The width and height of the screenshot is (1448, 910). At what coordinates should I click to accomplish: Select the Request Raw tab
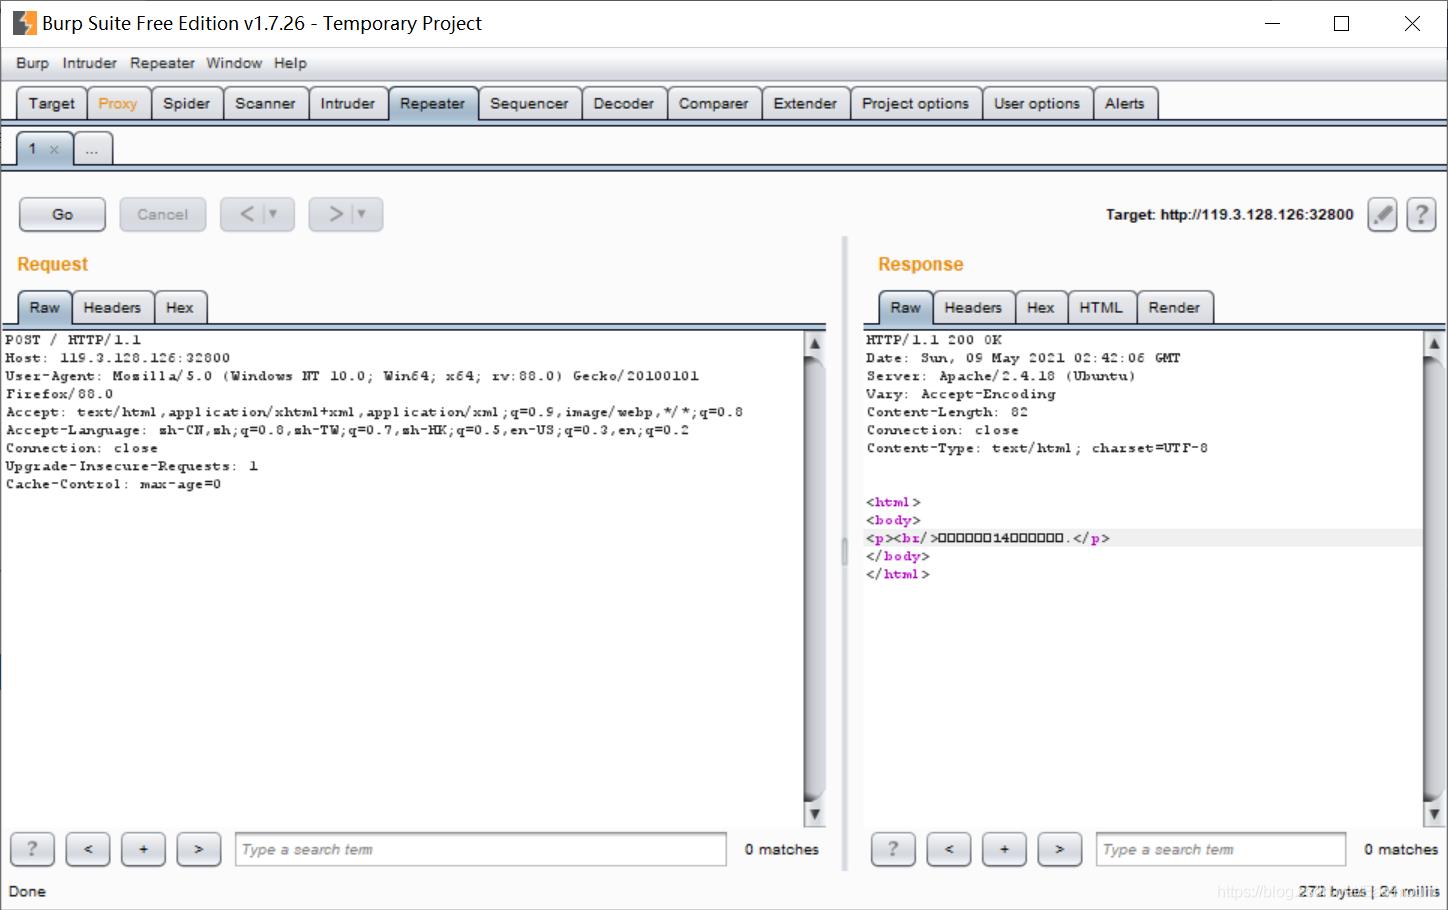44,307
